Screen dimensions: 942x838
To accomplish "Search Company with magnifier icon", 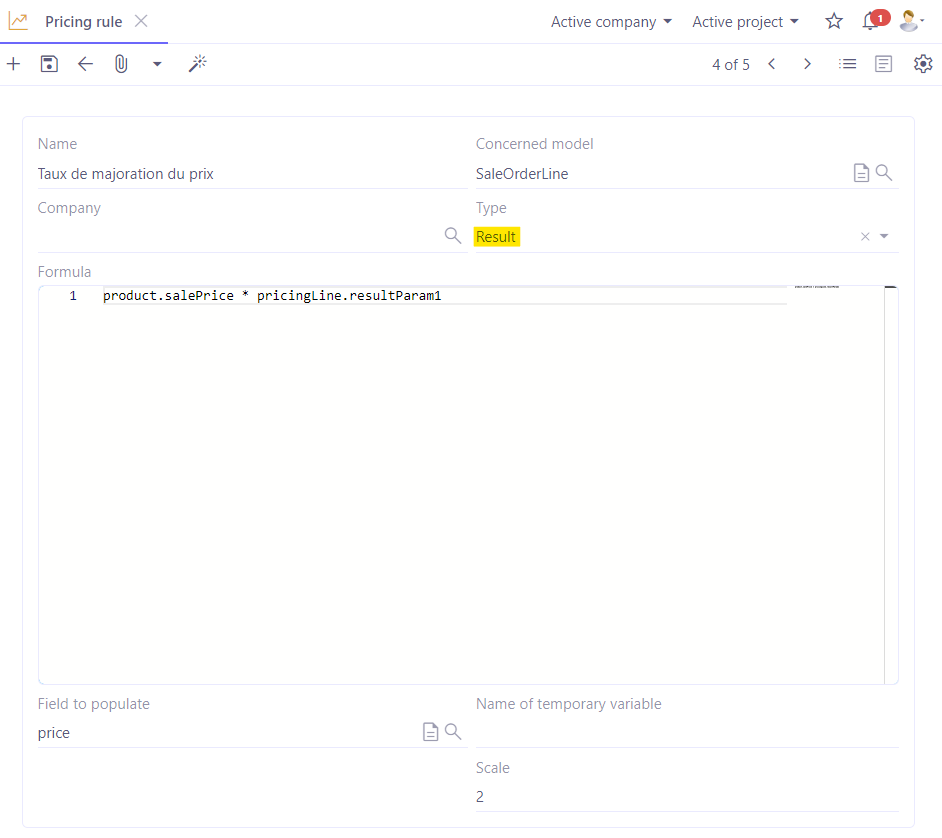I will pyautogui.click(x=453, y=235).
